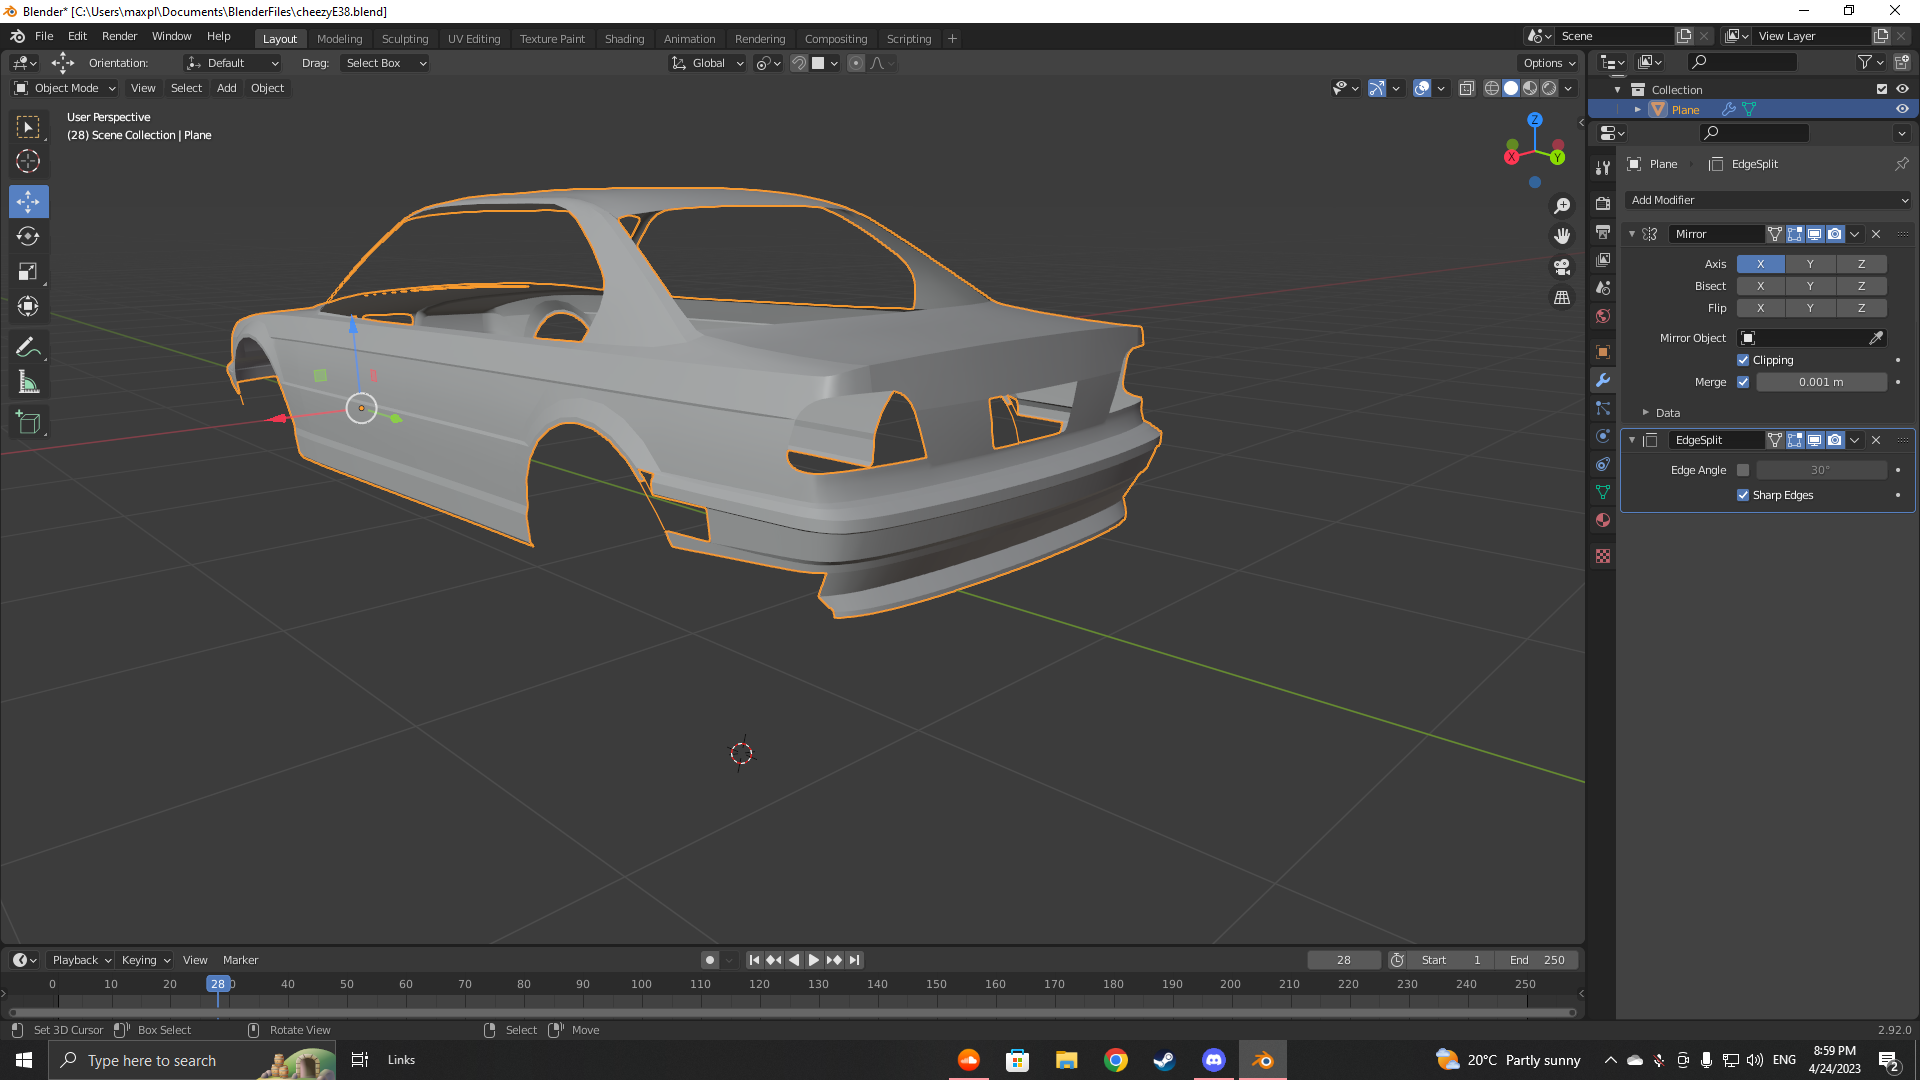Uncheck the Clipping checkbox
Viewport: 1920px width, 1080px height.
tap(1743, 360)
